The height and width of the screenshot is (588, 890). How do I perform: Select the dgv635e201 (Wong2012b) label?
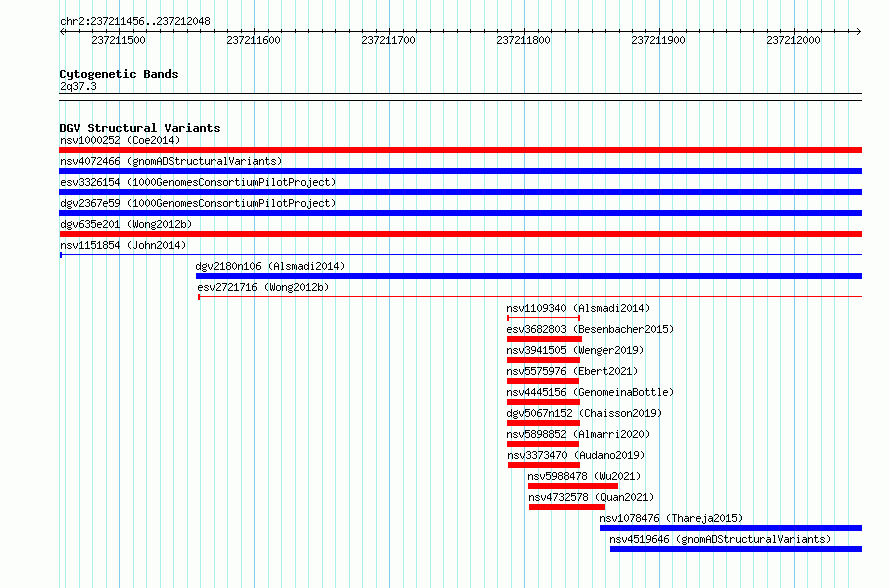(126, 224)
